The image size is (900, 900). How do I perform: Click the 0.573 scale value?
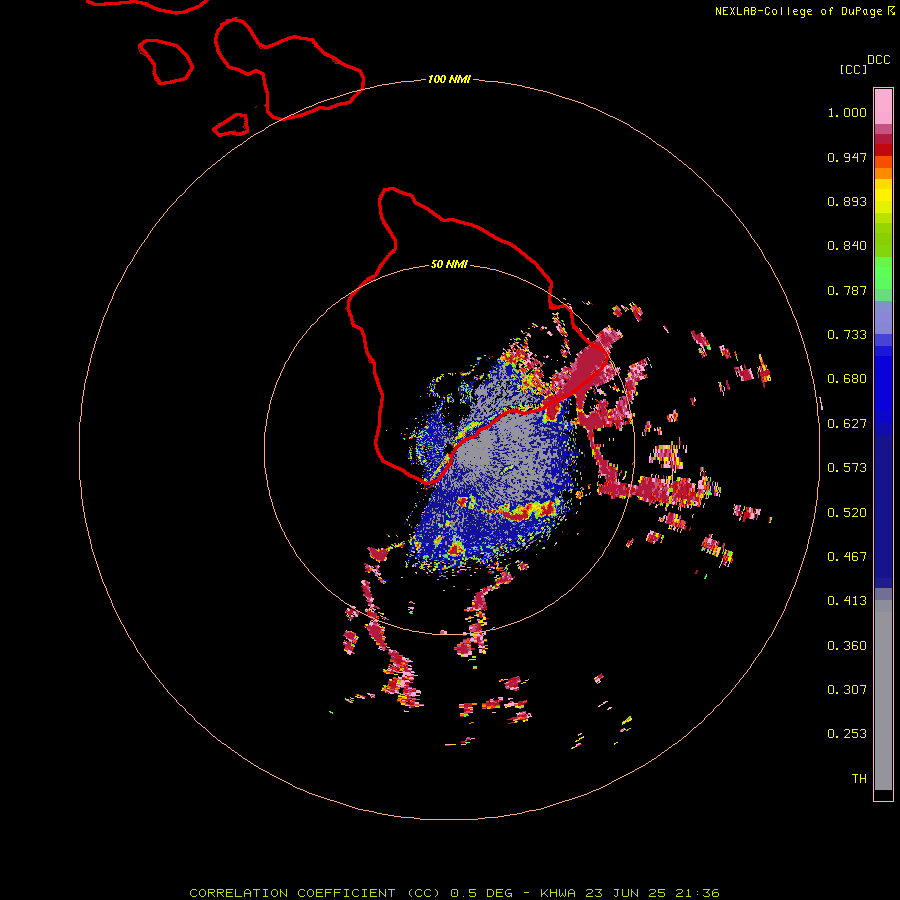[x=847, y=468]
